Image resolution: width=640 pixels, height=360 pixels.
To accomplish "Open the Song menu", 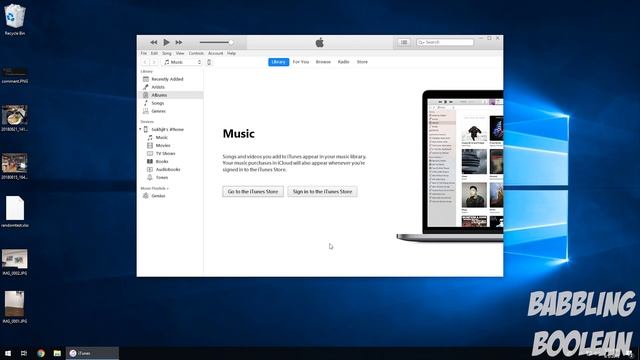I will click(x=167, y=53).
